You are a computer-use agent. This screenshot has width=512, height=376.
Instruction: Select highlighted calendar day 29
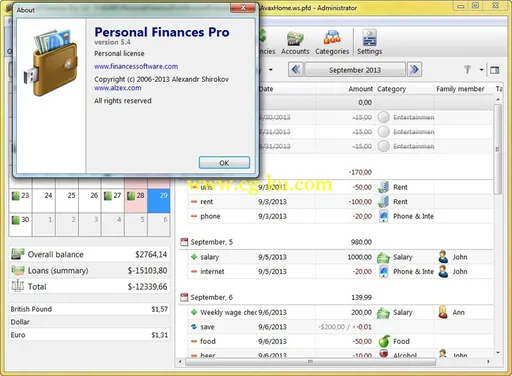[x=159, y=200]
